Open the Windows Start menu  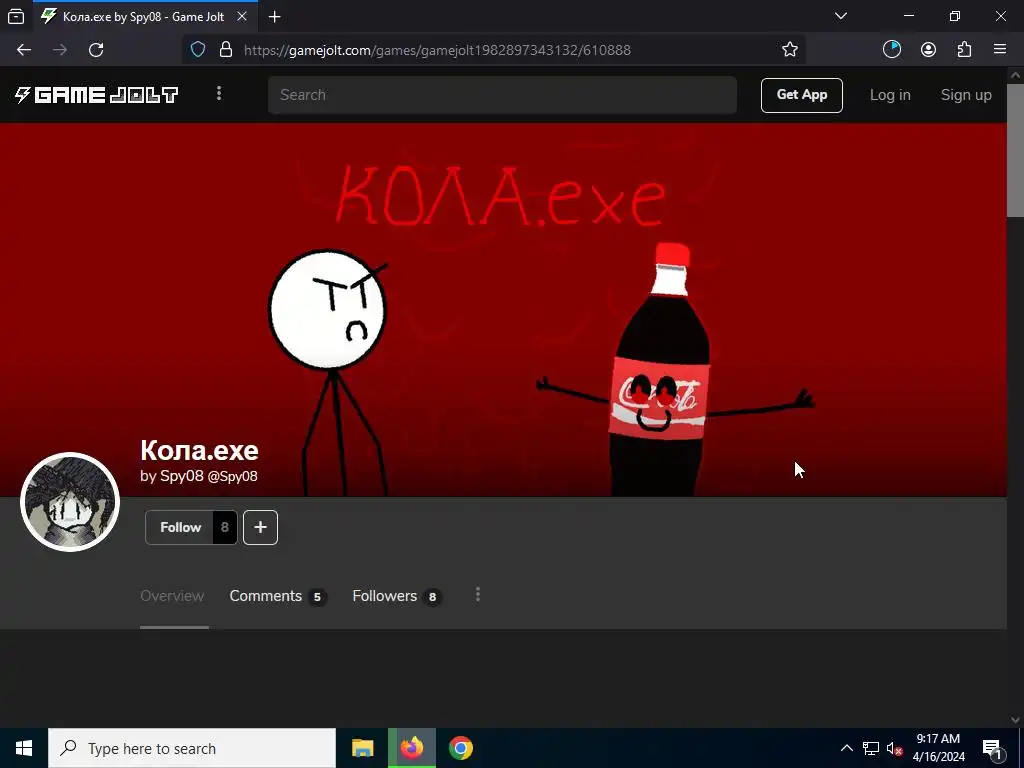pyautogui.click(x=24, y=748)
